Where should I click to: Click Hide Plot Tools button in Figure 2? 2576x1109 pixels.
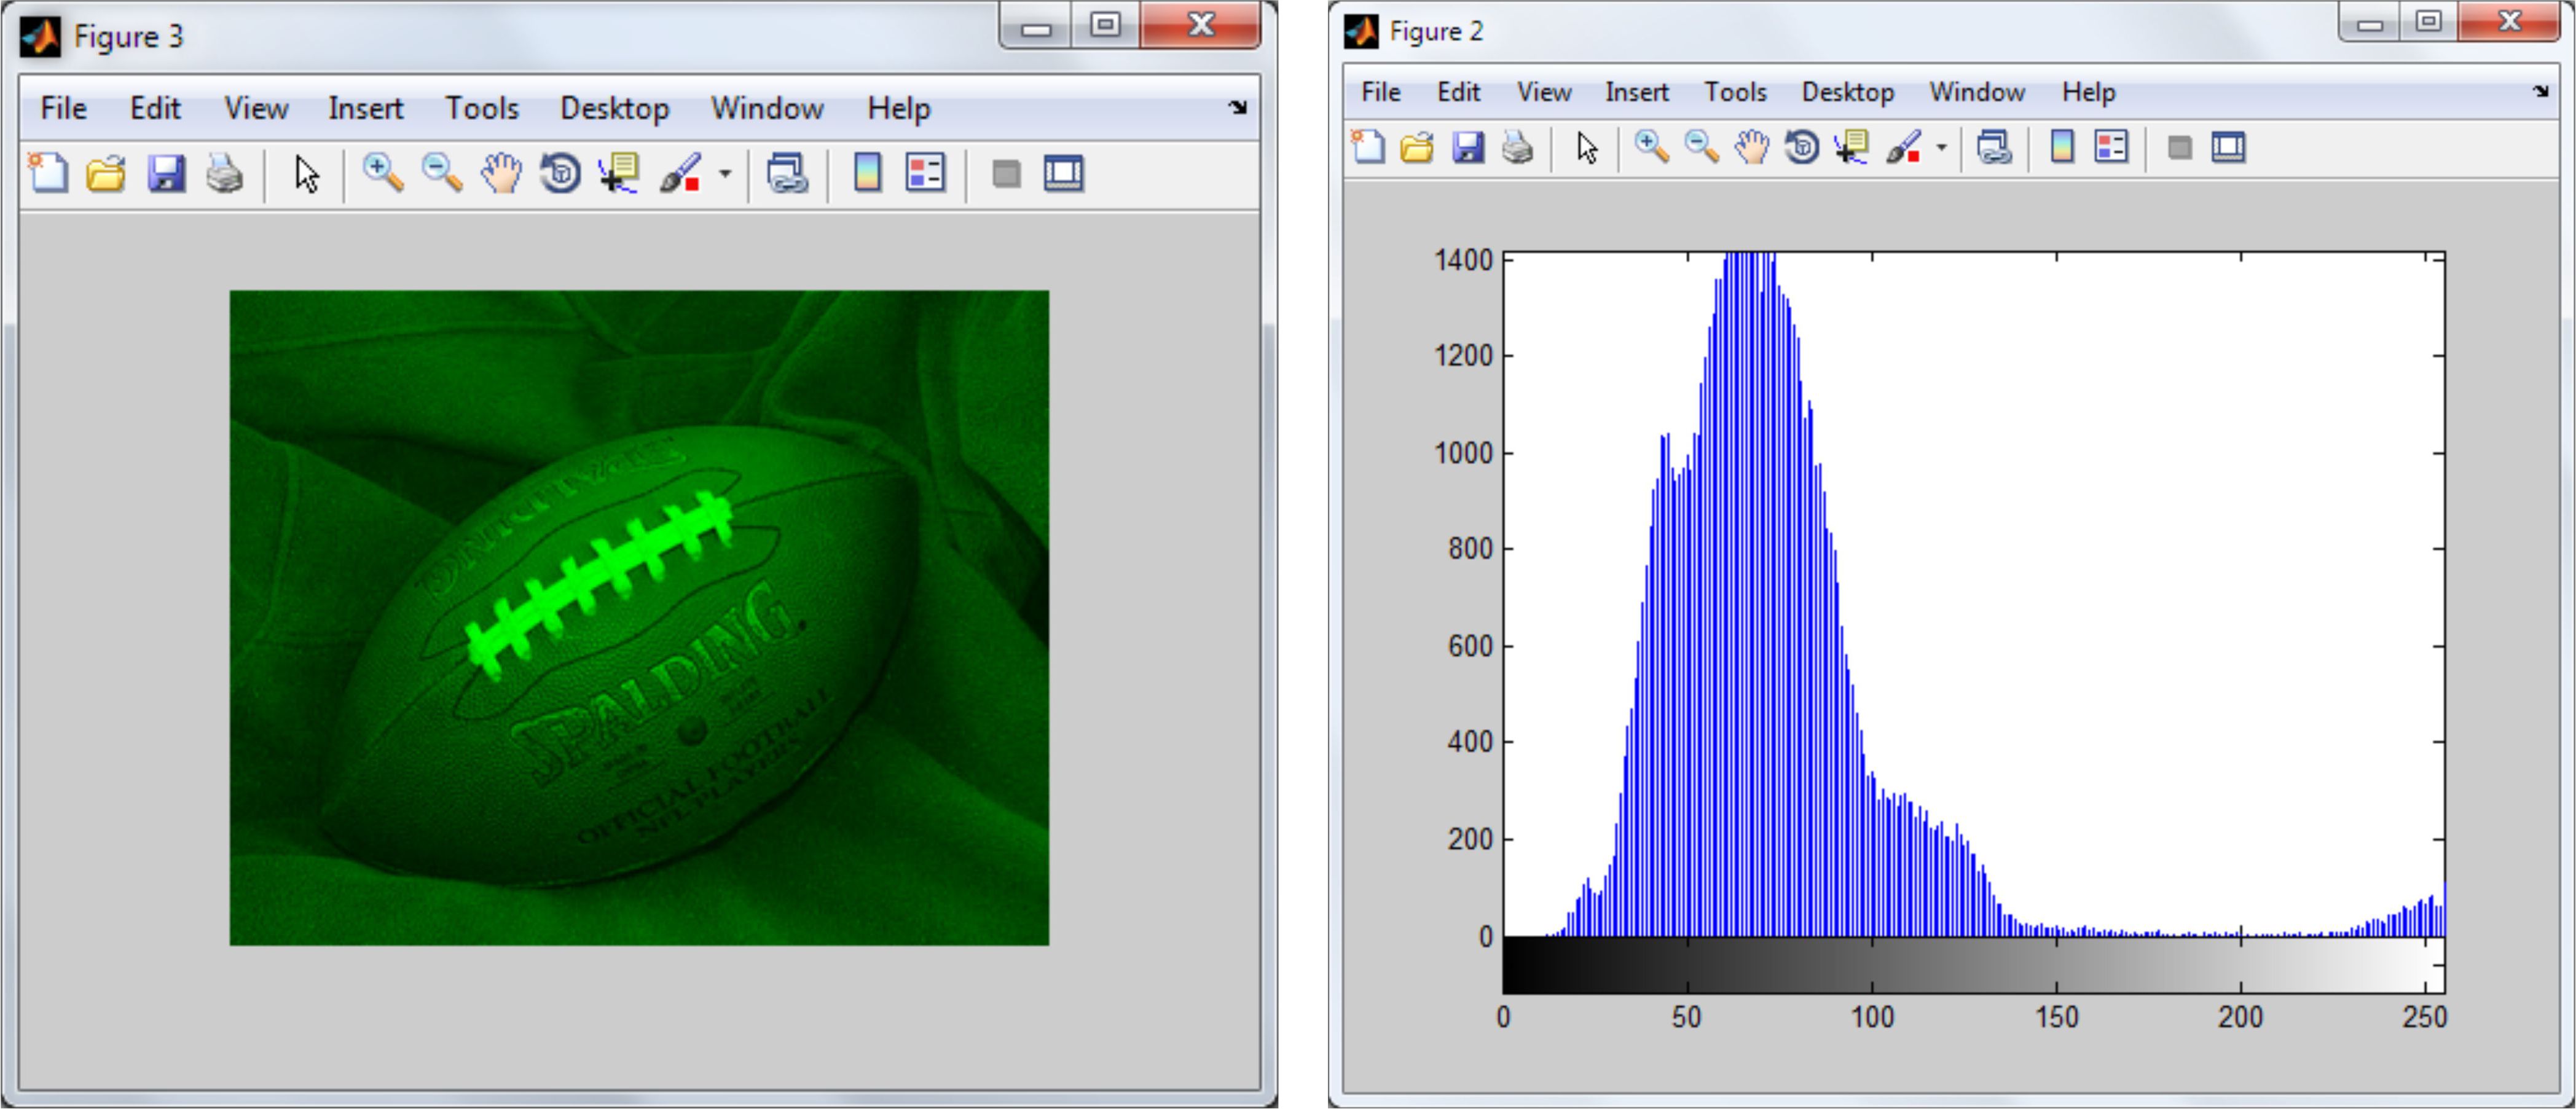(2179, 148)
